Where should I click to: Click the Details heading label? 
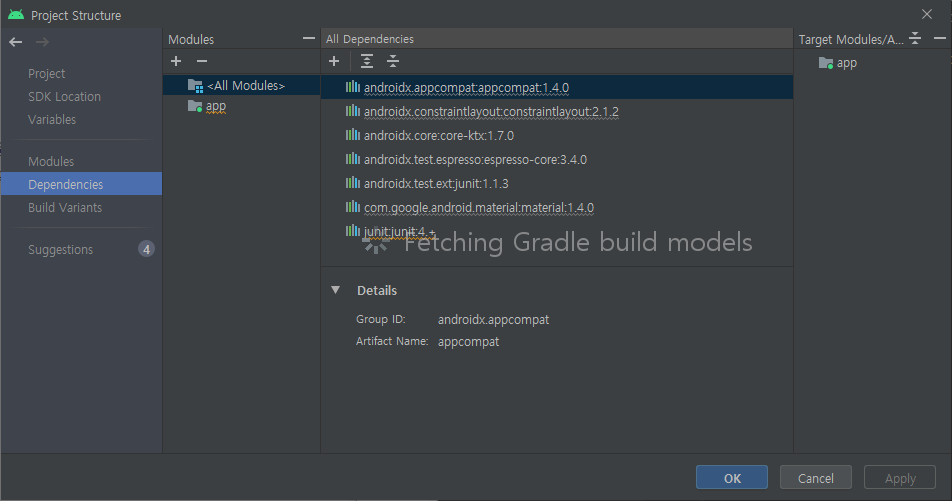pos(376,290)
